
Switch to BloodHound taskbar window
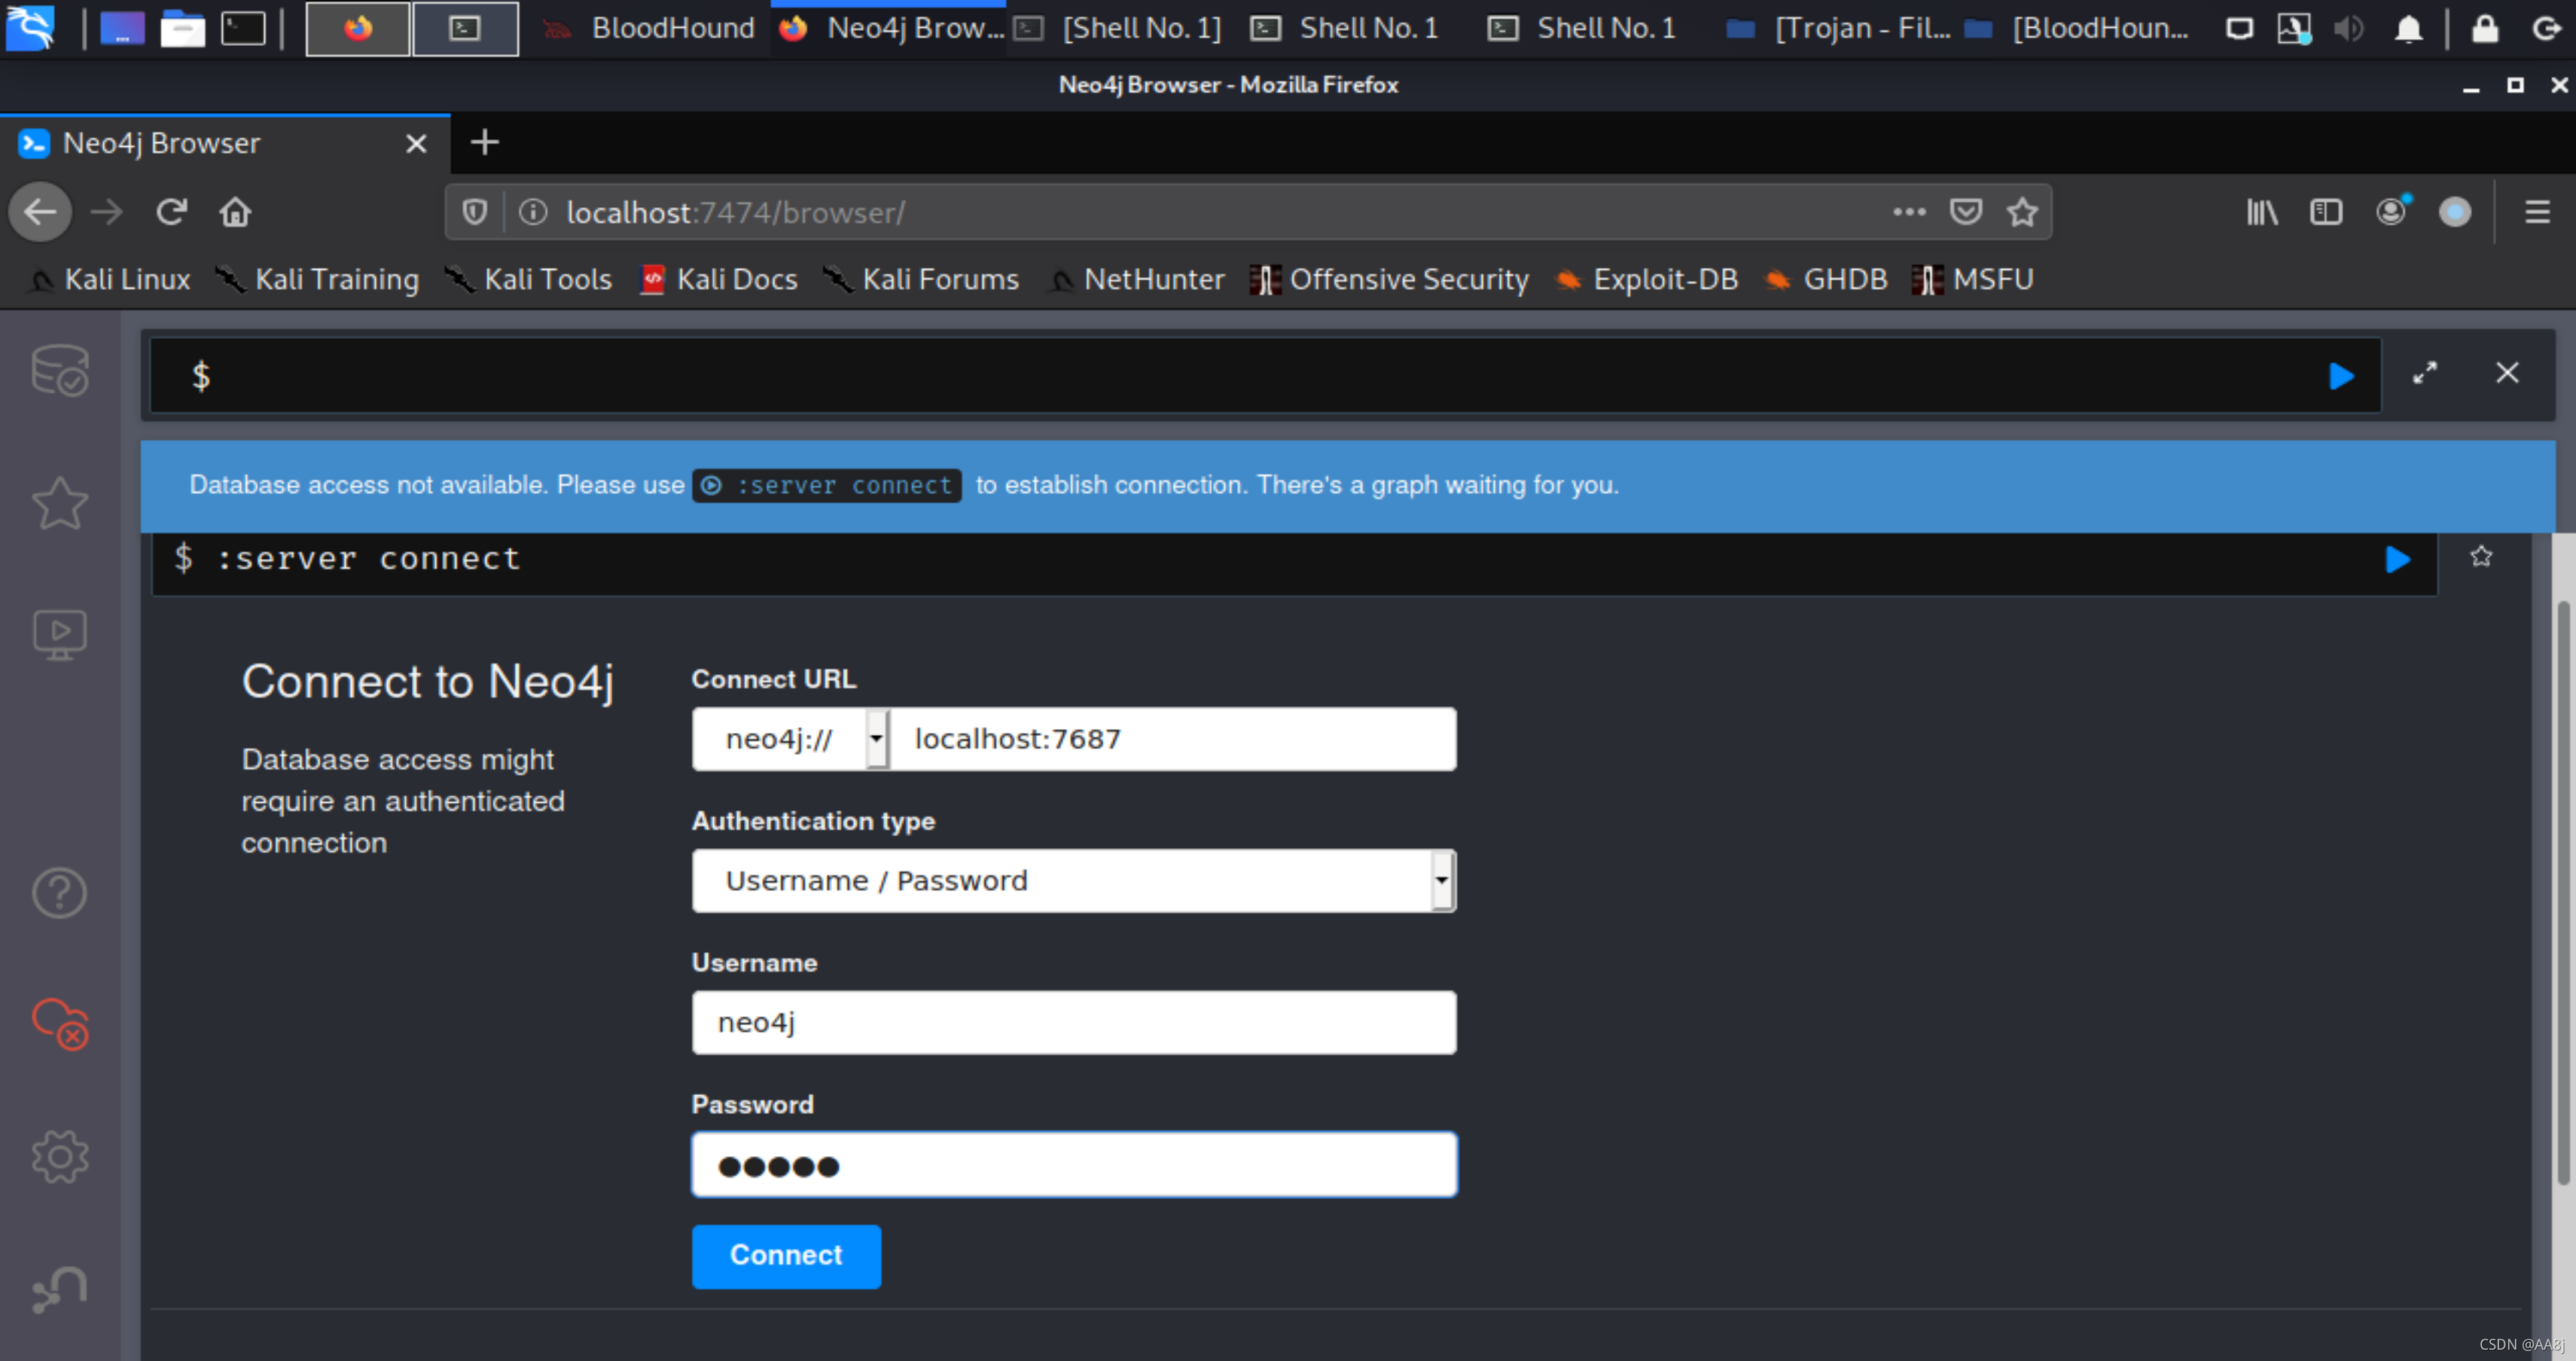[650, 28]
